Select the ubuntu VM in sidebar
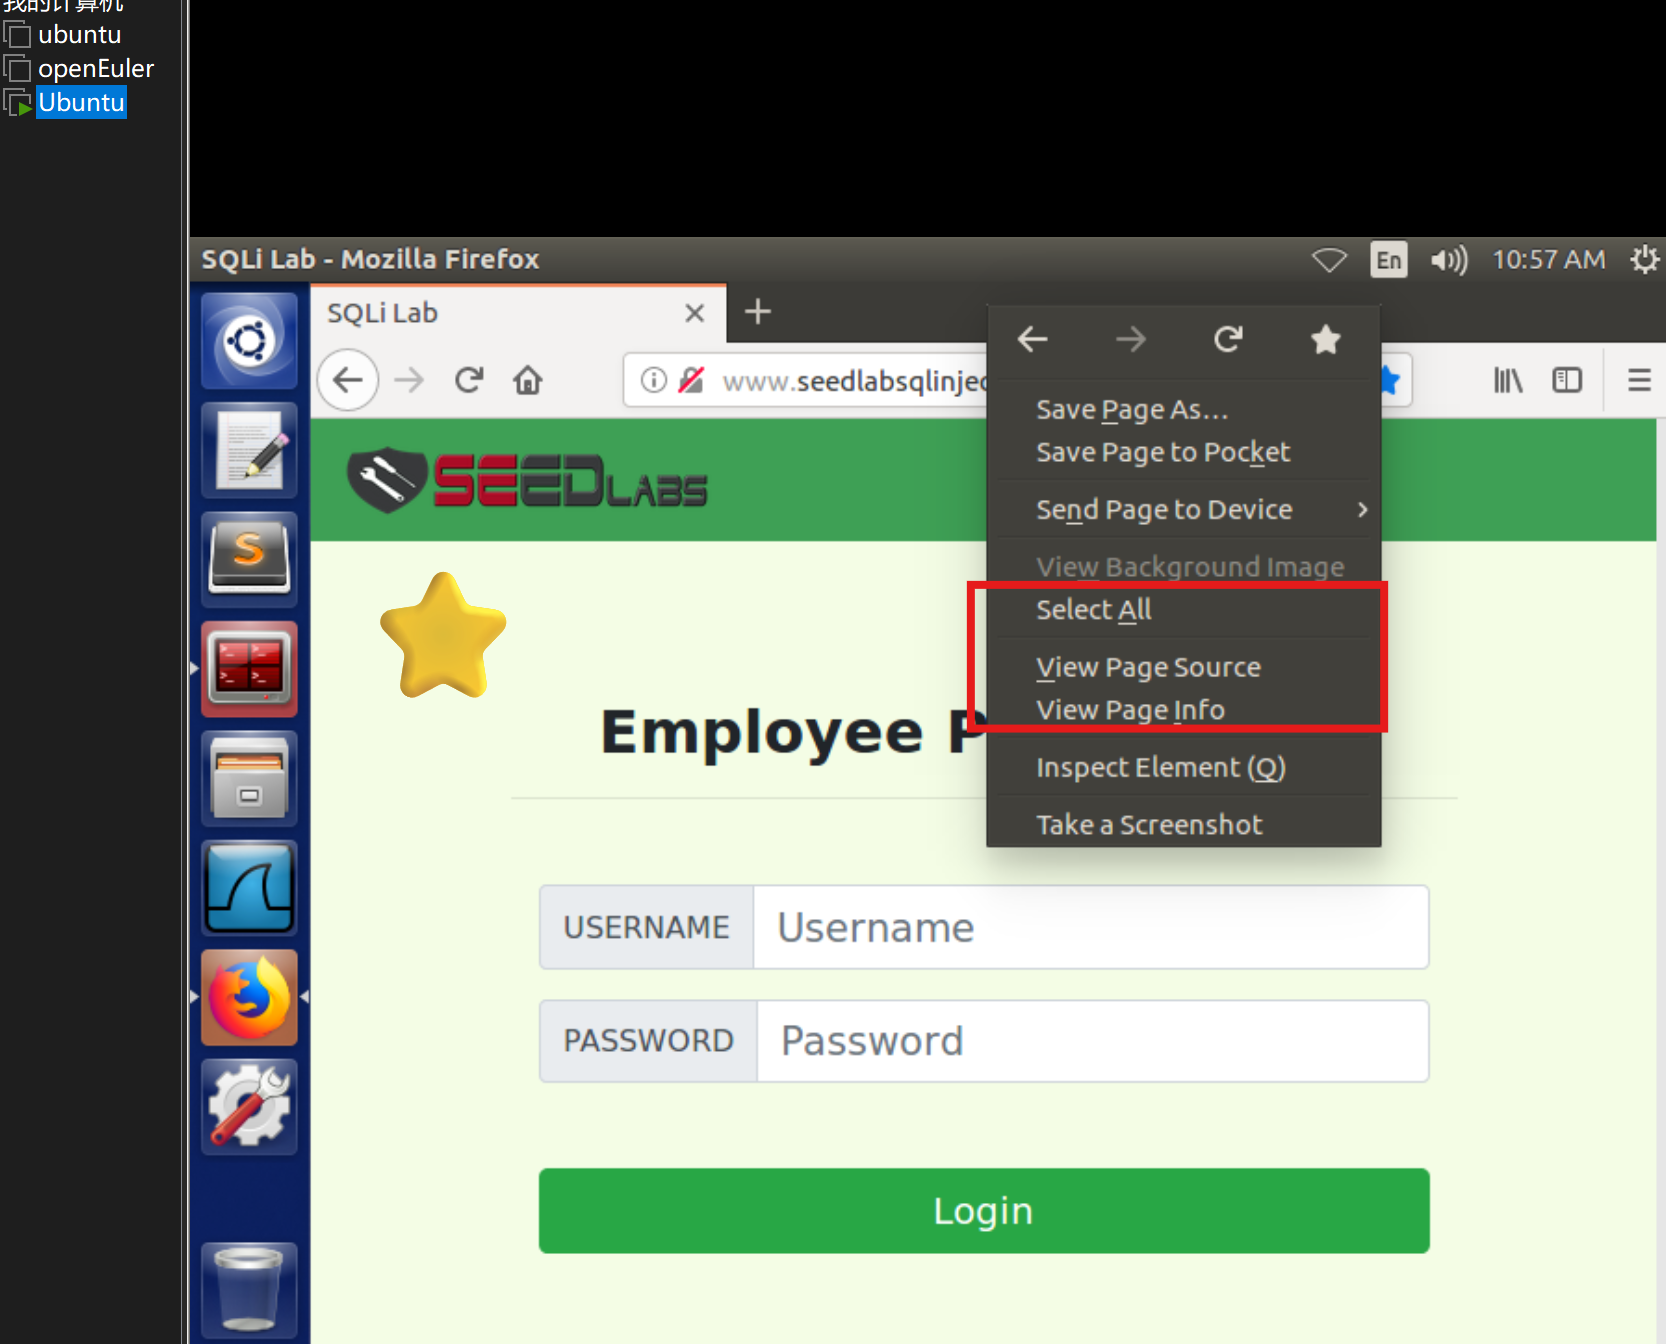 79,35
